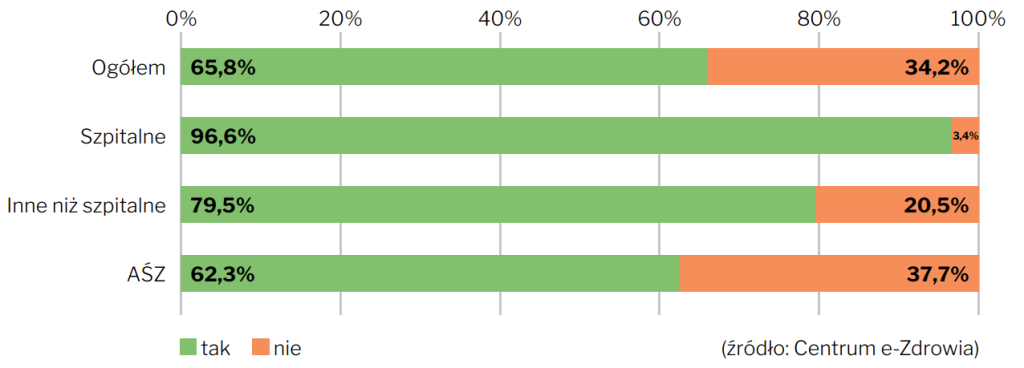The width and height of the screenshot is (1024, 368).
Task: Click the top axis 40% label
Action: point(499,19)
